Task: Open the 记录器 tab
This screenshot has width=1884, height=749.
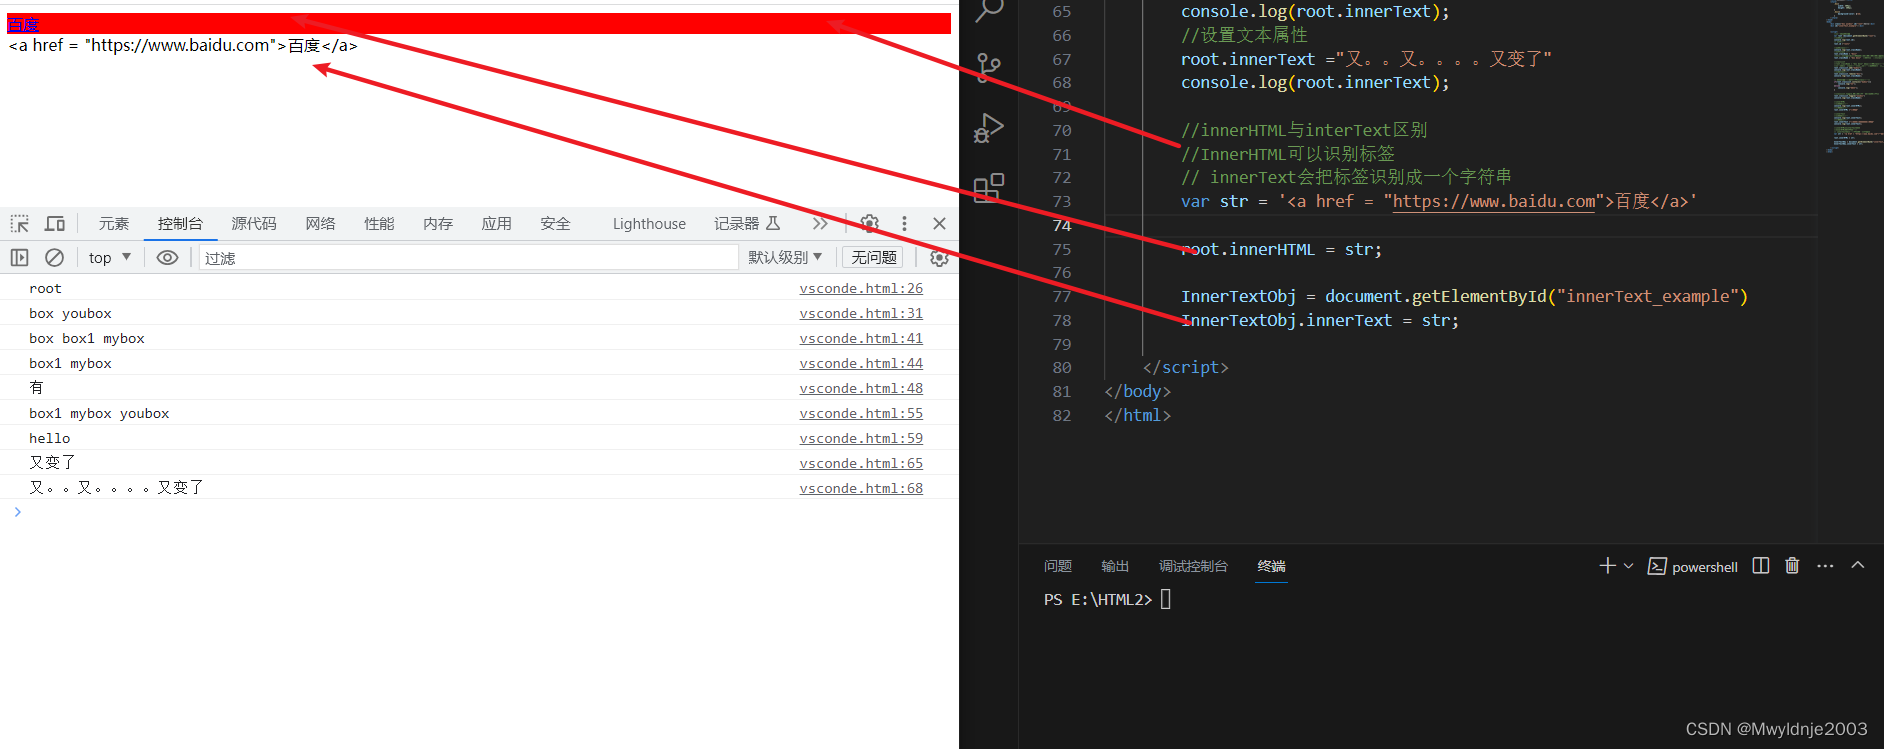Action: (747, 224)
